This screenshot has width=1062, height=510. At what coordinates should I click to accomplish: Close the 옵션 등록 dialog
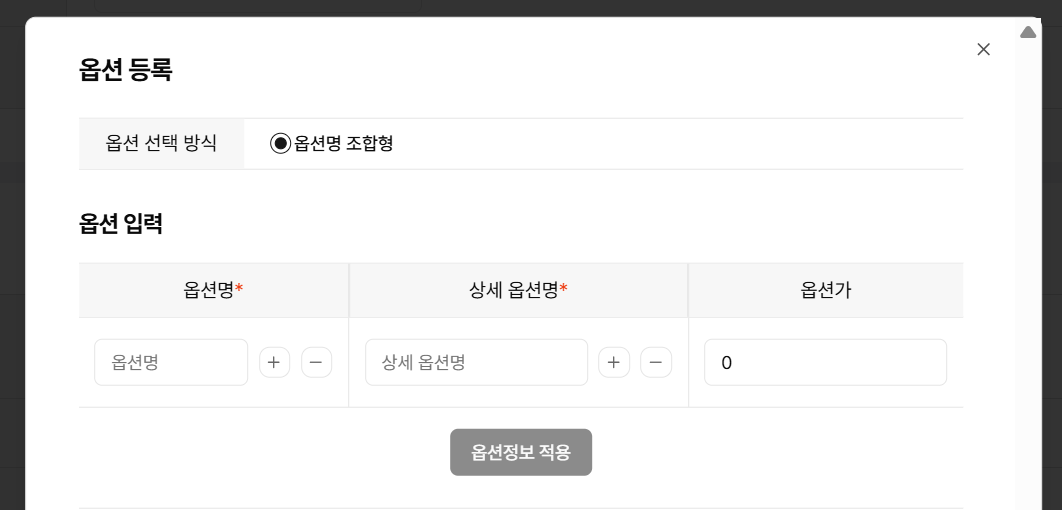pos(983,49)
